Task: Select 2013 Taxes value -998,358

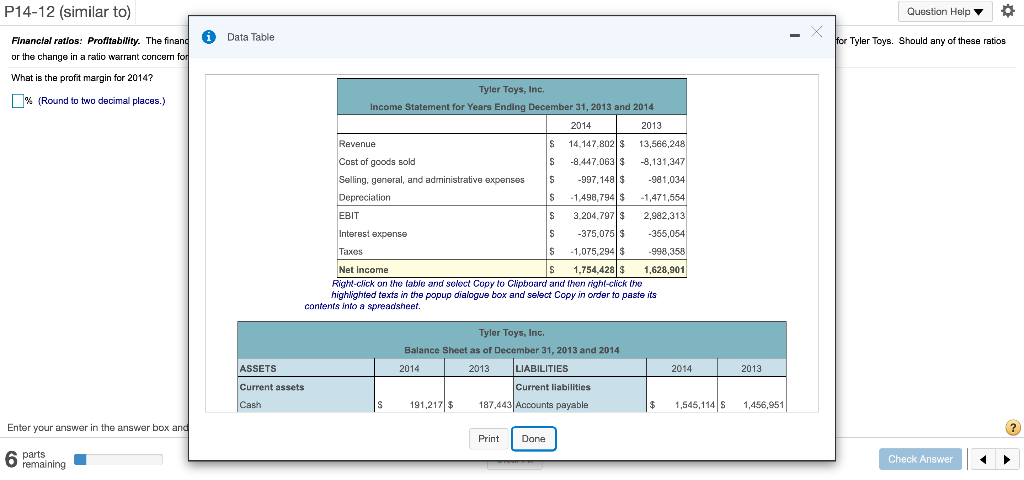Action: tap(667, 251)
